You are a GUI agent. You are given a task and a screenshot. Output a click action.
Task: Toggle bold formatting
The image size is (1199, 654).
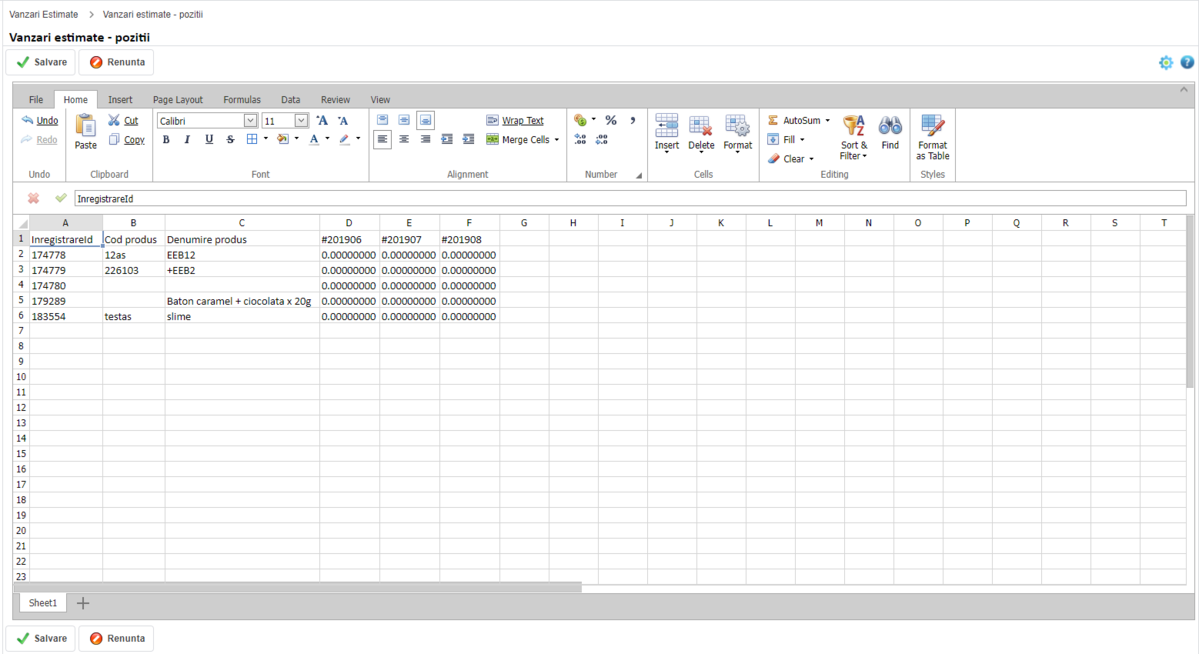pos(166,140)
